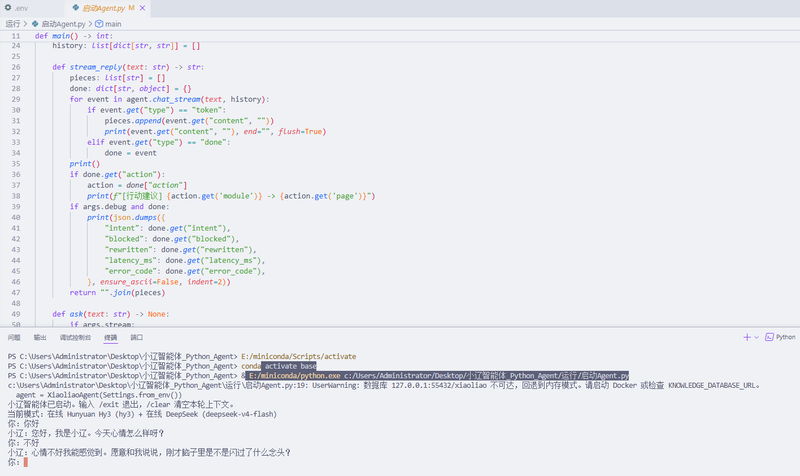This screenshot has height=476, width=800.
Task: Click 'done = event' on line 34
Action: tap(131, 153)
